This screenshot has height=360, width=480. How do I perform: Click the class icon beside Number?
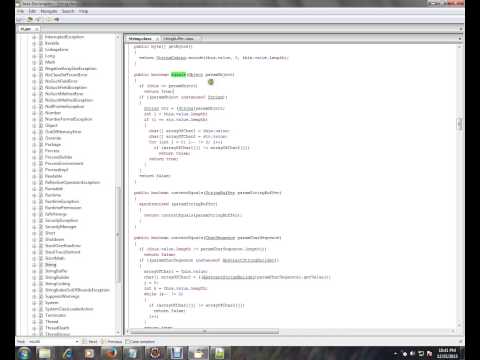41,113
